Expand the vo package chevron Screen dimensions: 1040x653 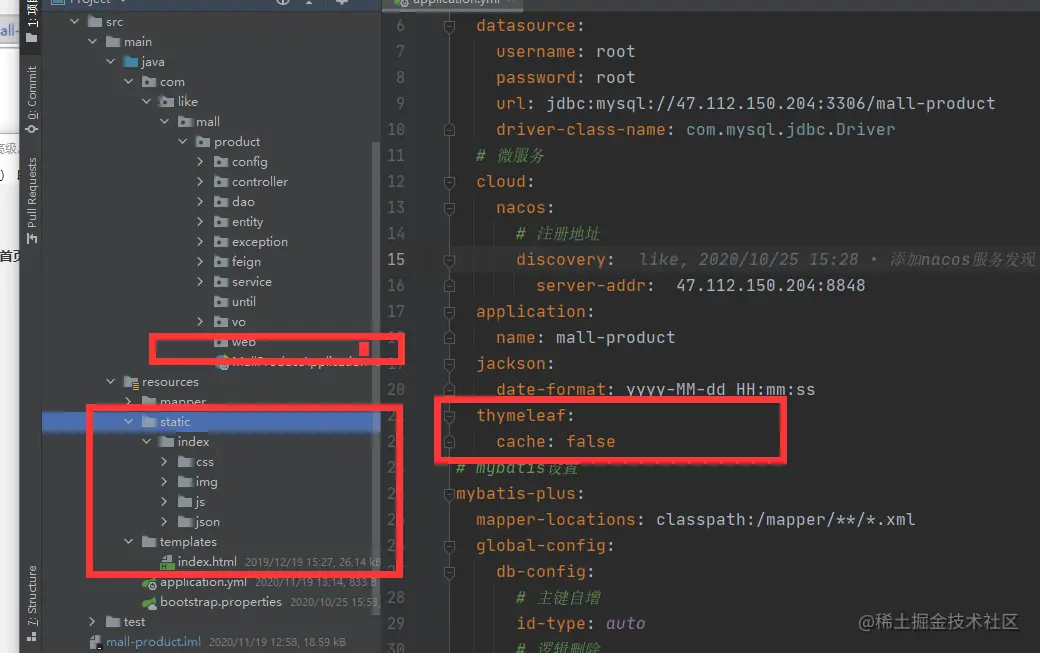pos(200,322)
